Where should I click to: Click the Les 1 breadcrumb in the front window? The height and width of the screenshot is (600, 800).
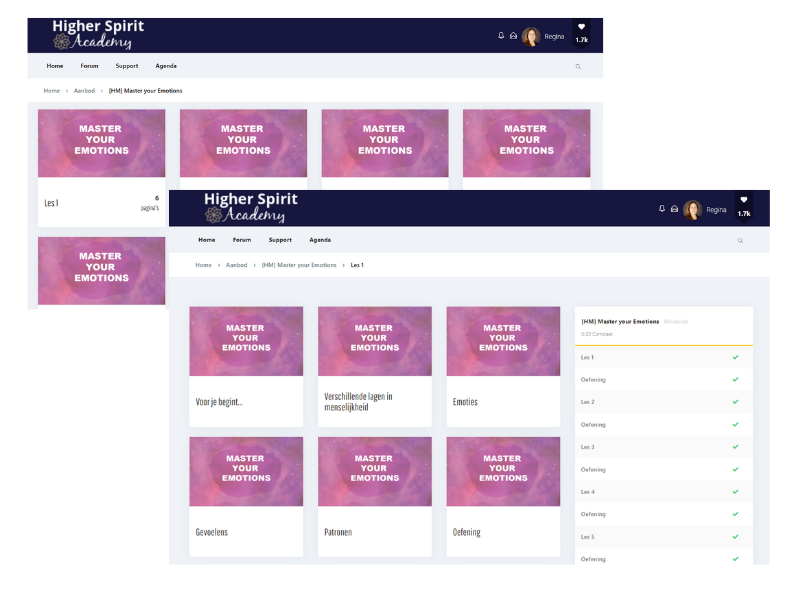pos(357,265)
